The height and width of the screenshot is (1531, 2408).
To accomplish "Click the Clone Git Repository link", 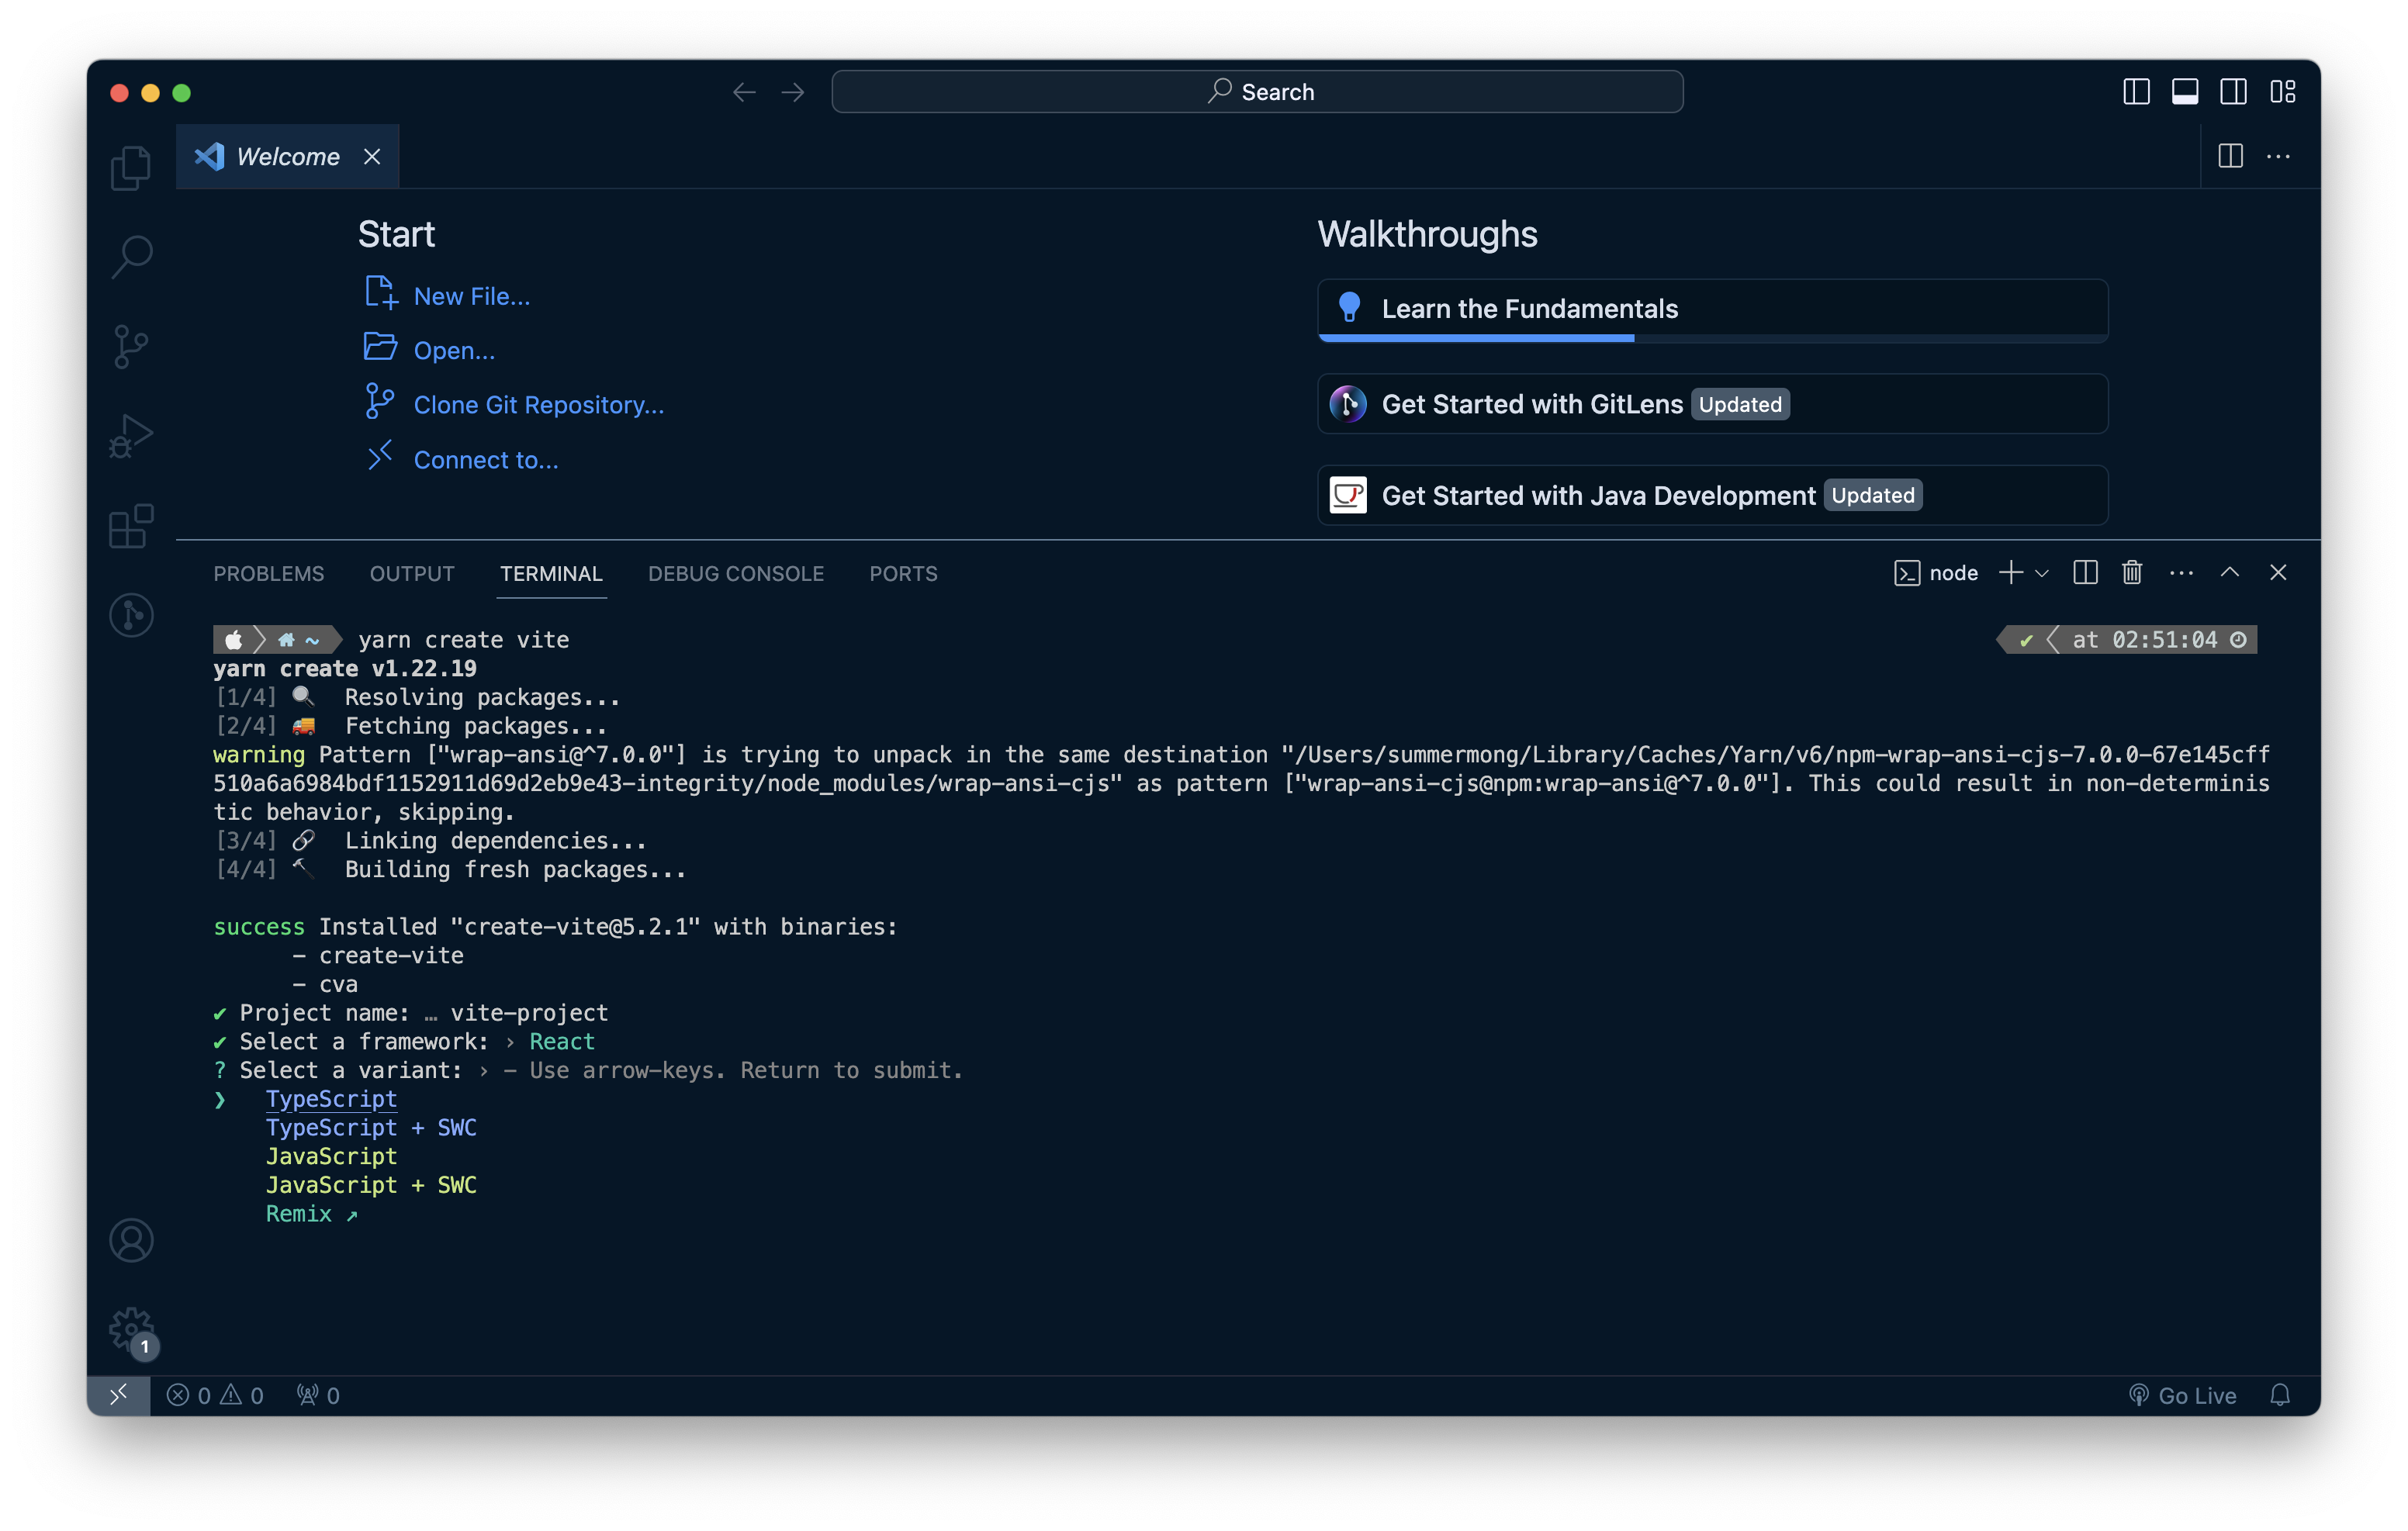I will 538,405.
